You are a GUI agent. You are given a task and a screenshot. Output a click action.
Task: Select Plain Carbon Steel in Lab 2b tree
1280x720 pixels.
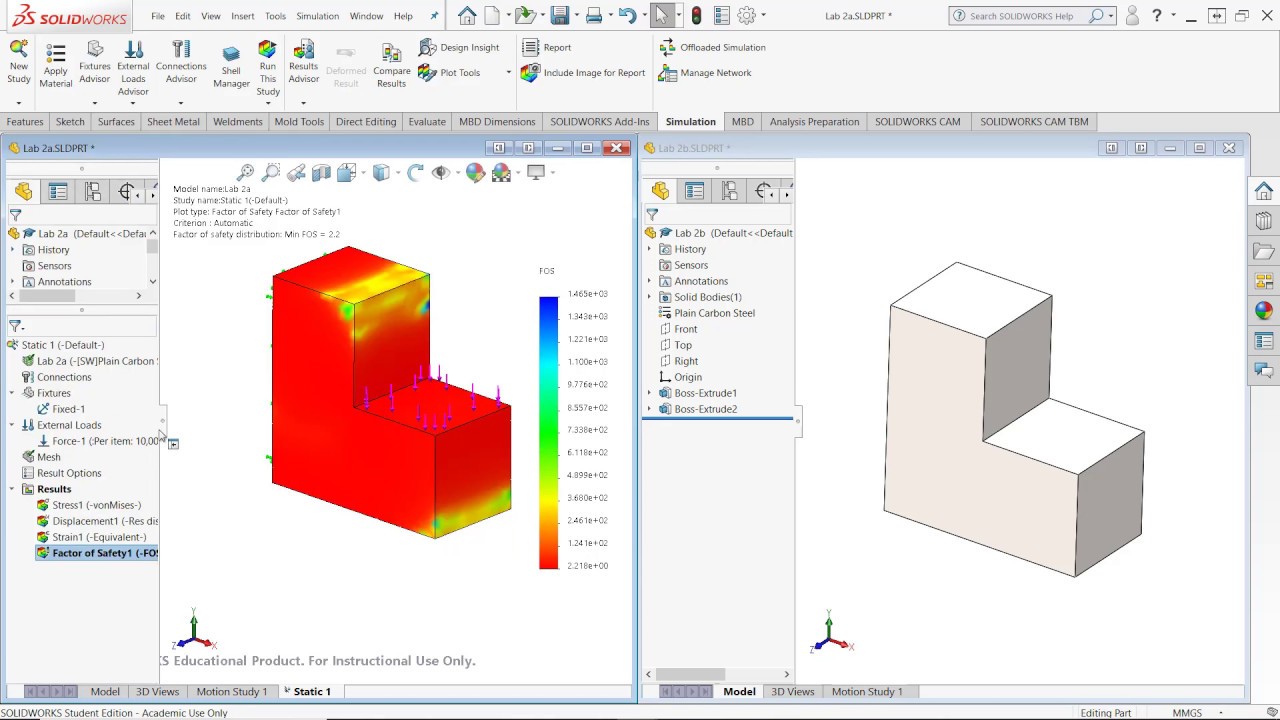(x=707, y=313)
